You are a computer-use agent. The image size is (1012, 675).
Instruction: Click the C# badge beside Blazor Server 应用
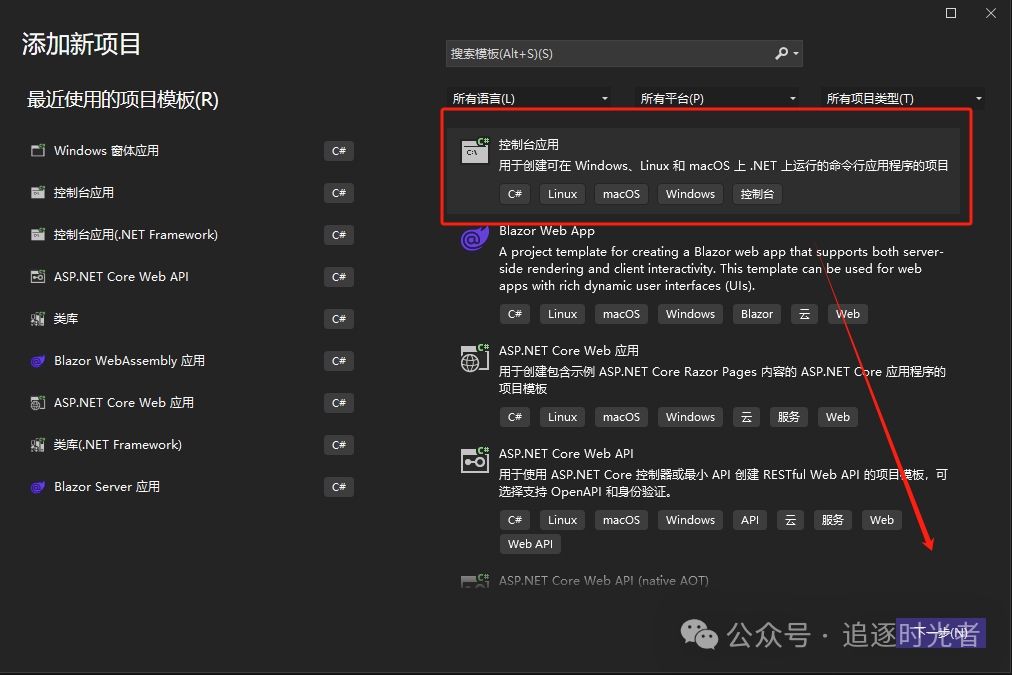click(x=339, y=487)
